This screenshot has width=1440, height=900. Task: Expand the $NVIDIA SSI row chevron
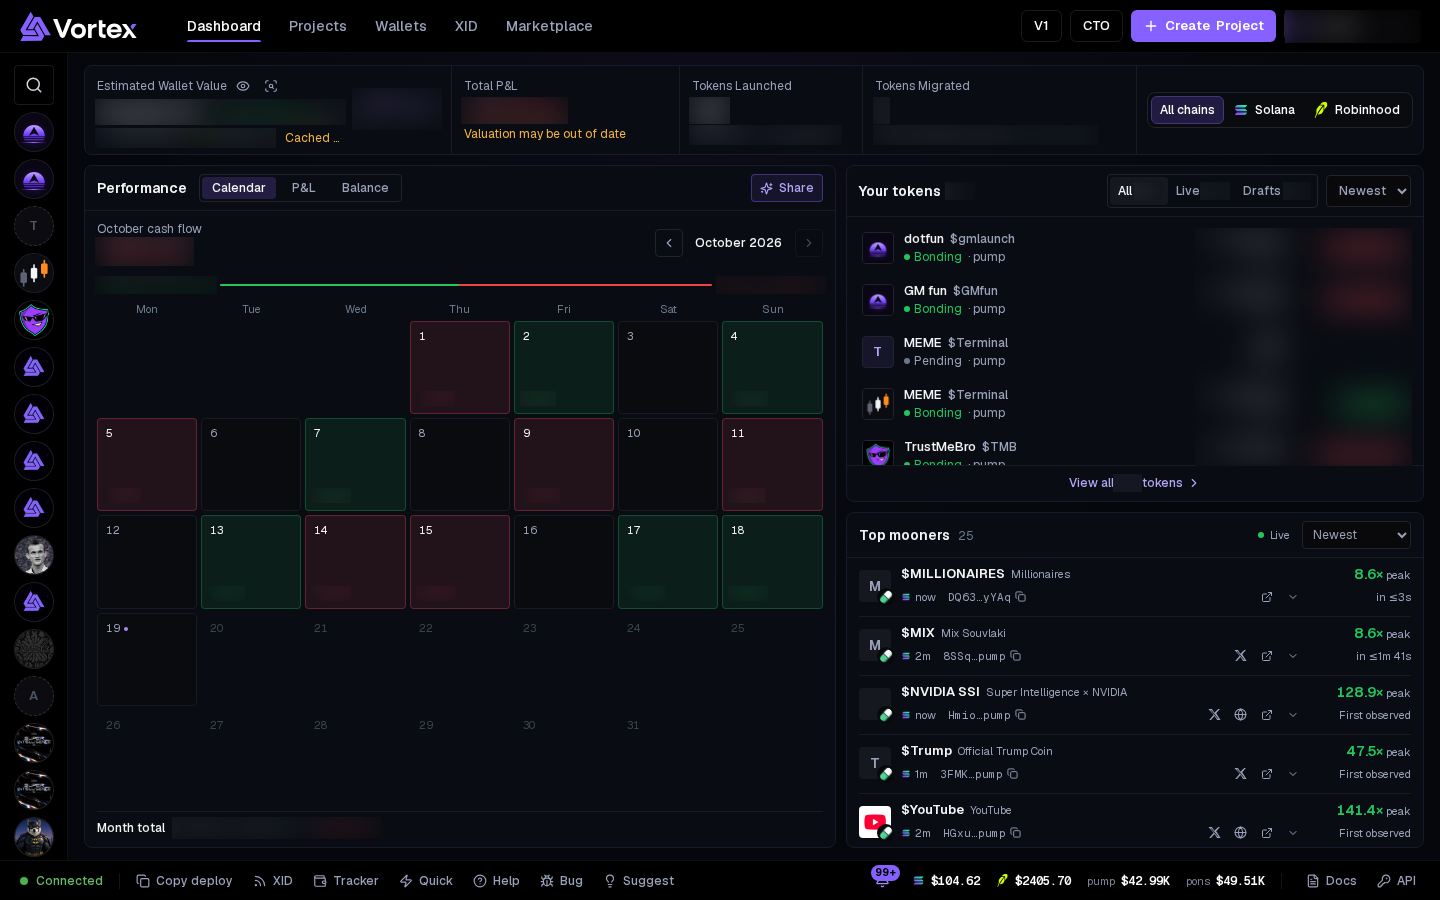pos(1293,715)
